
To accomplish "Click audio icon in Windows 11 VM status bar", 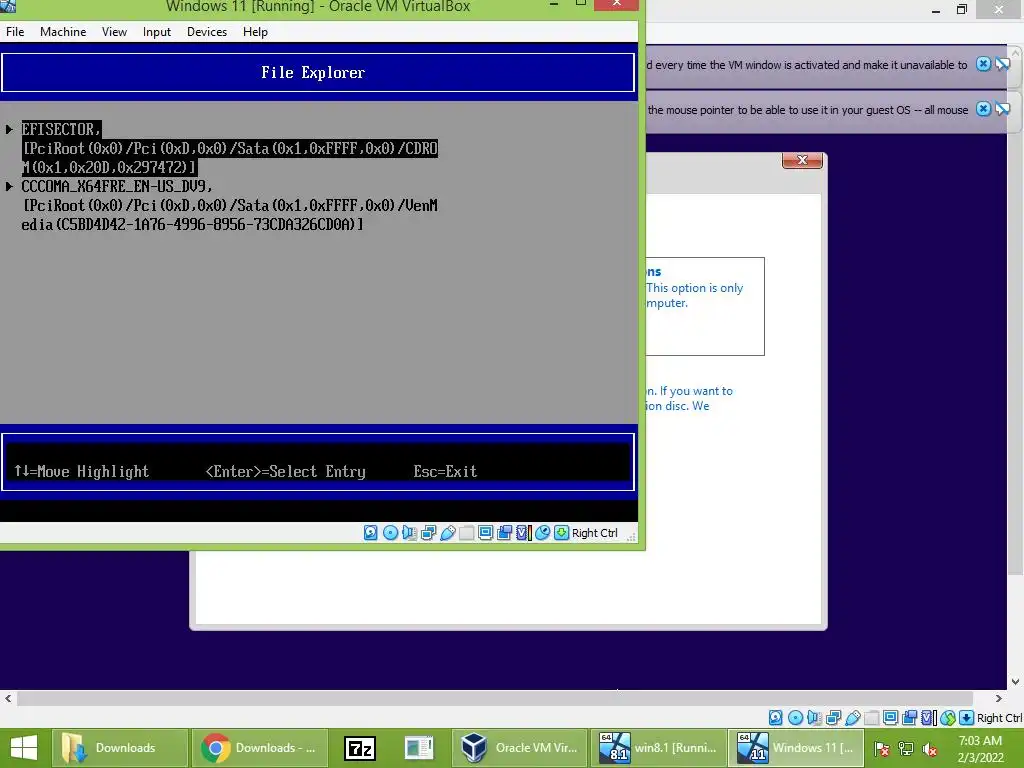I will click(409, 533).
